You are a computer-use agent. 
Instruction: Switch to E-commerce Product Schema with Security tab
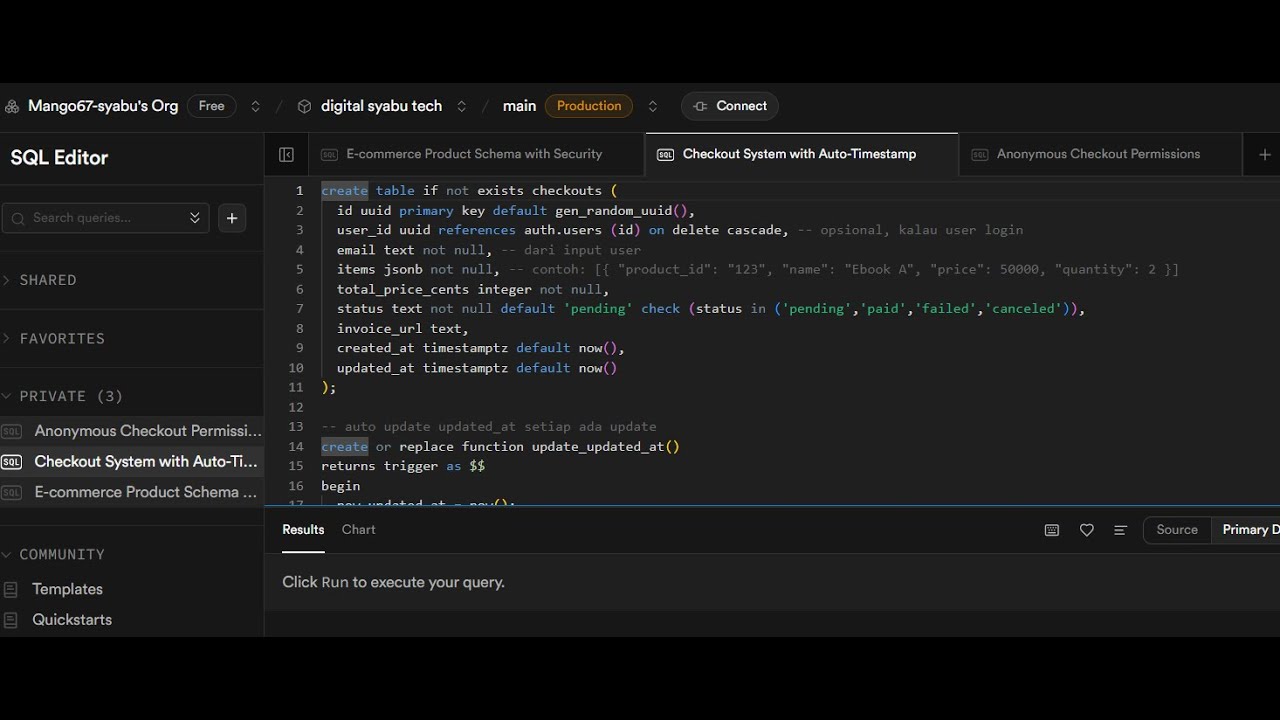pyautogui.click(x=474, y=154)
